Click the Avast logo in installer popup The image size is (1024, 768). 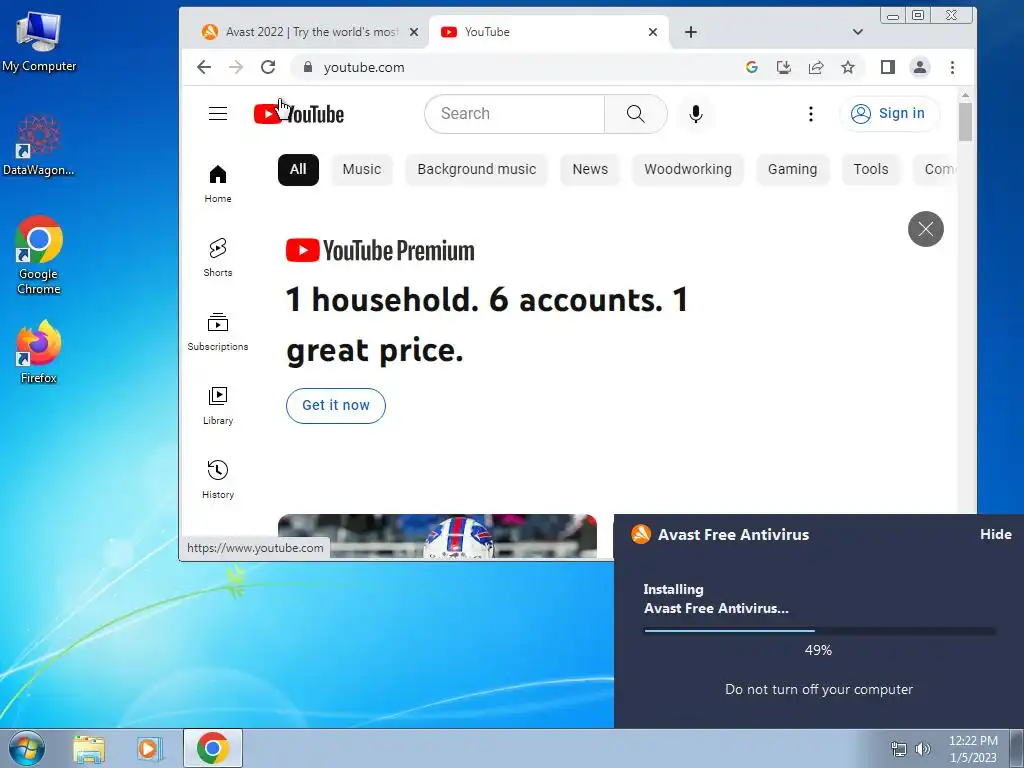641,534
